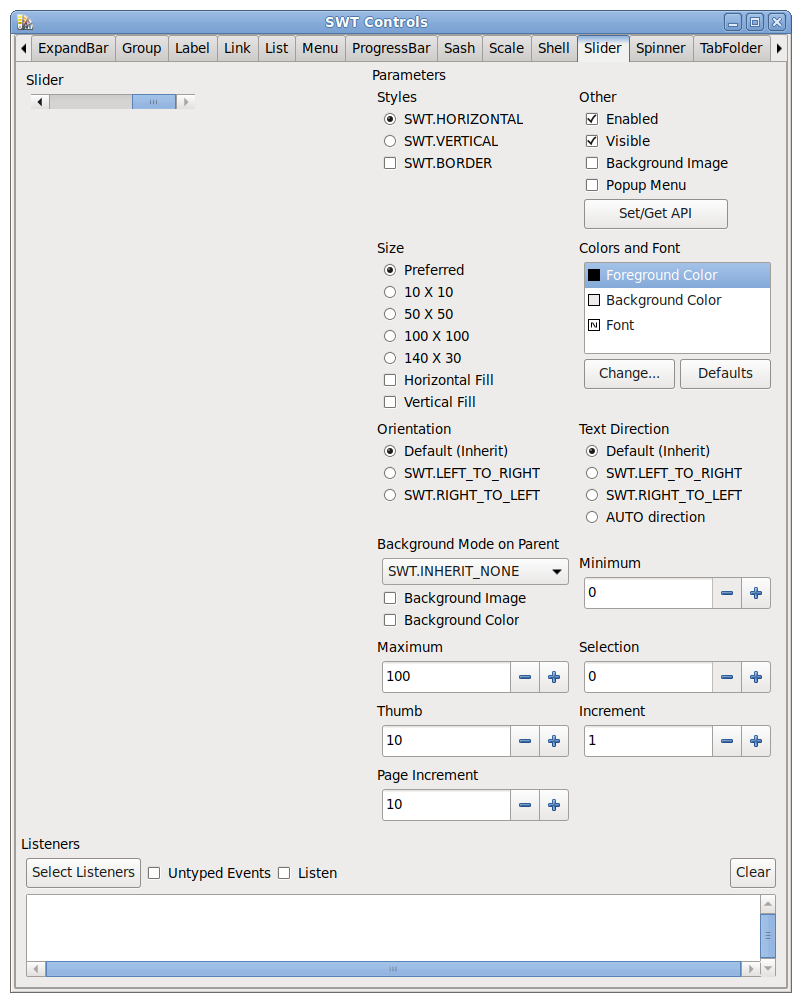
Task: Increase the Page Increment with plus button
Action: [x=554, y=805]
